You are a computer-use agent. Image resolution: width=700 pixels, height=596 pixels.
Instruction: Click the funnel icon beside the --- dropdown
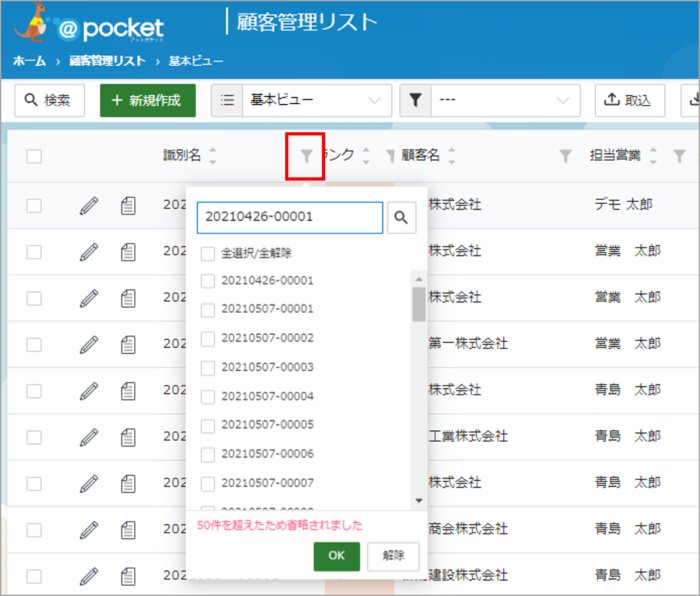tap(415, 100)
